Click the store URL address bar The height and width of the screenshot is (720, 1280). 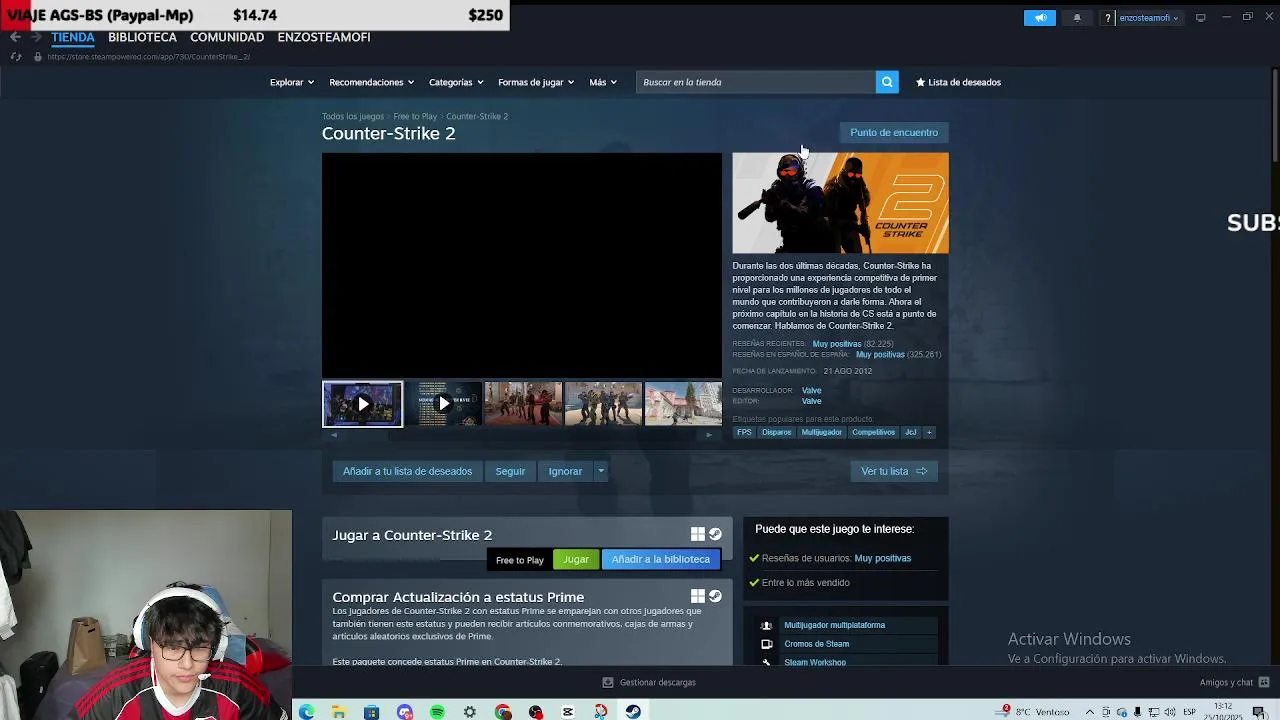(x=150, y=56)
